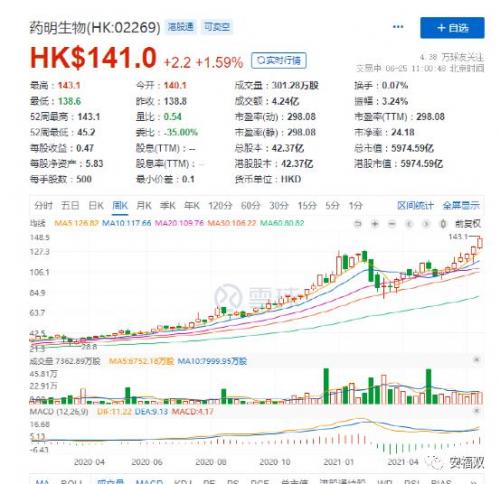Click the candlestick style icon beside 前复权

443,224
